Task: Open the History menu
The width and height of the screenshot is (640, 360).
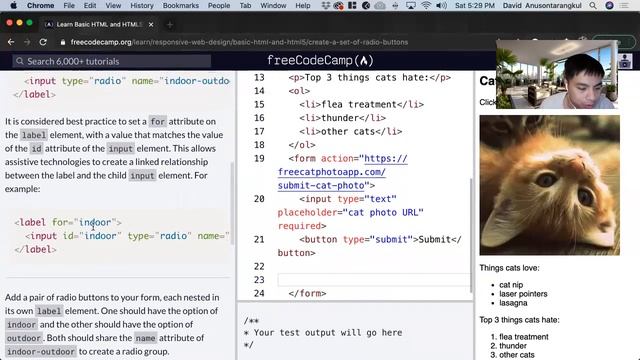Action: point(142,5)
